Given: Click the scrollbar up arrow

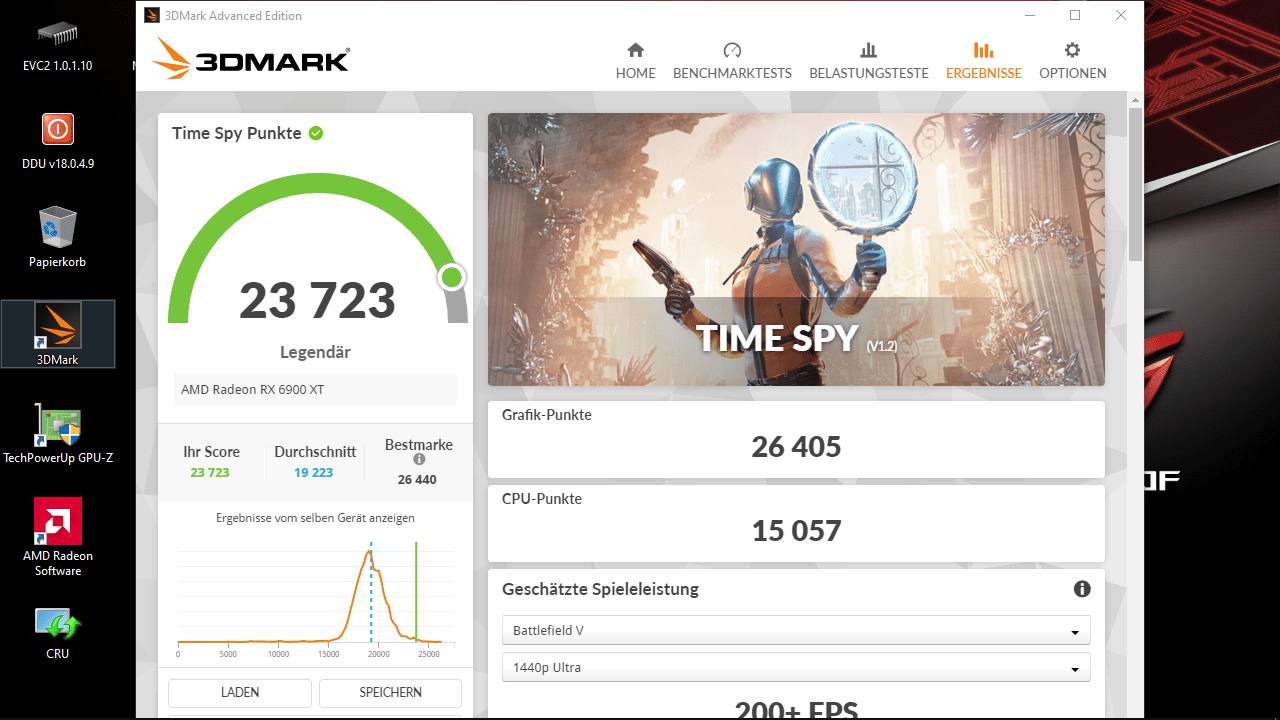Looking at the screenshot, I should (x=1135, y=99).
